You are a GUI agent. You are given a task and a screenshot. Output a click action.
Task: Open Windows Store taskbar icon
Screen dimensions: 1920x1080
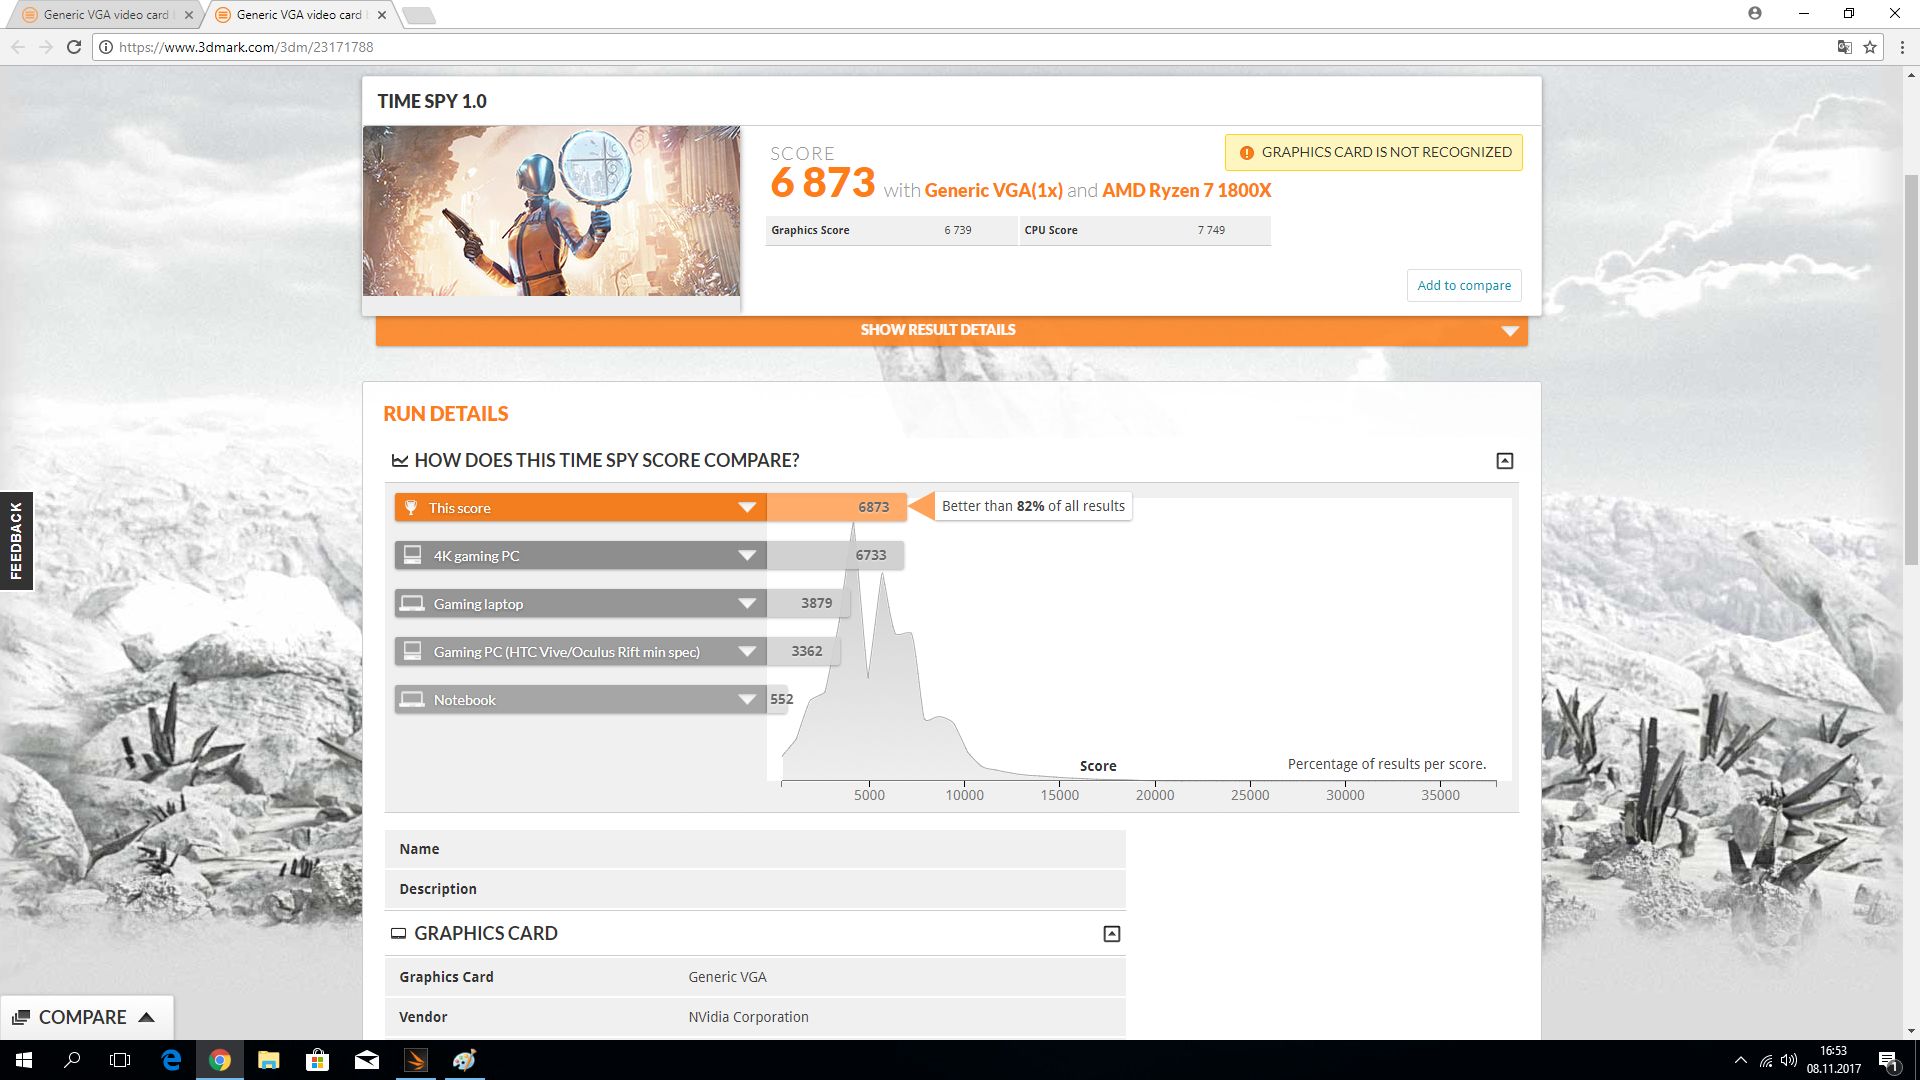tap(317, 1060)
